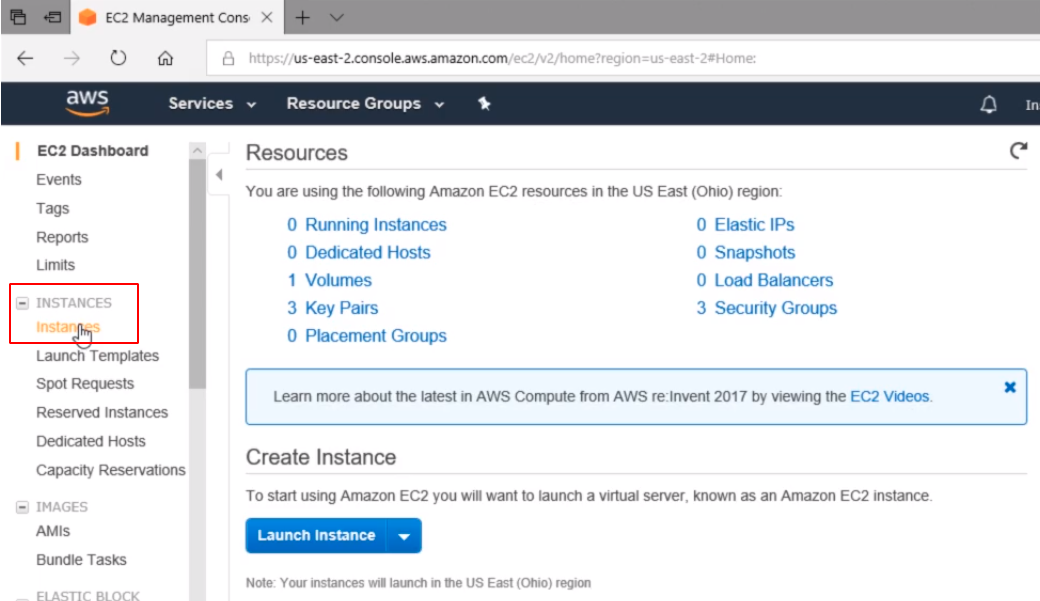Image resolution: width=1040 pixels, height=601 pixels.
Task: Dismiss the re:Invent banner with X icon
Action: pyautogui.click(x=1009, y=386)
